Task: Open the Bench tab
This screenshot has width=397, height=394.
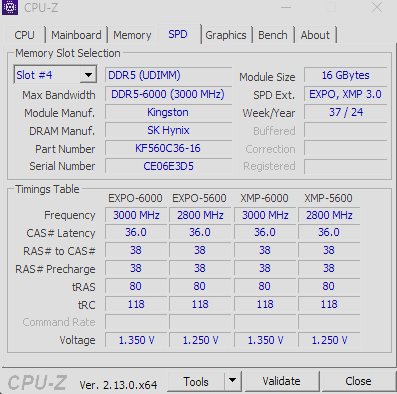Action: point(273,35)
